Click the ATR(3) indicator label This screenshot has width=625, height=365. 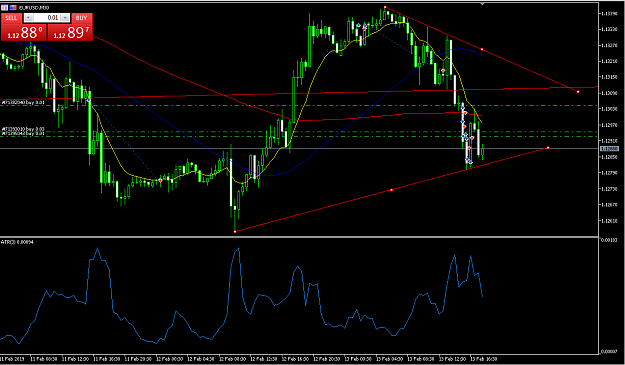(x=17, y=242)
